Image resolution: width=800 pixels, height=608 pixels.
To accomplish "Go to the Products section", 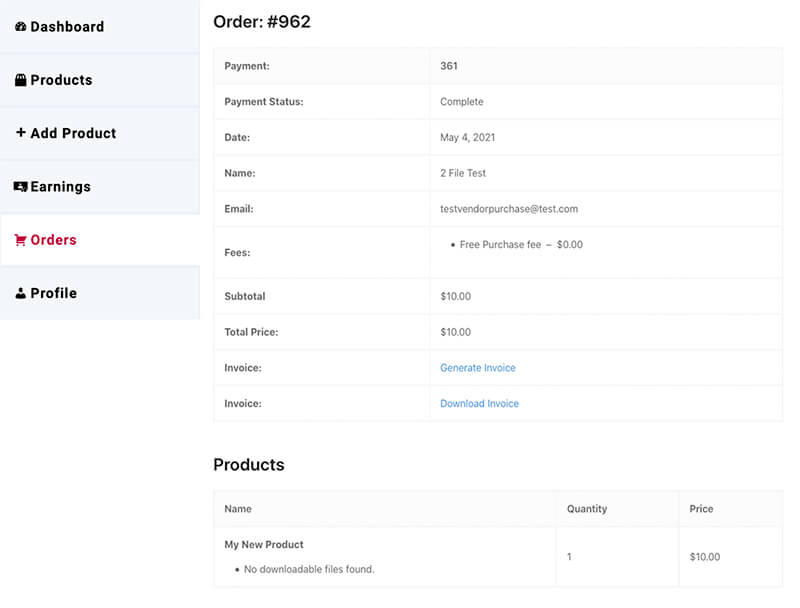I will (61, 80).
